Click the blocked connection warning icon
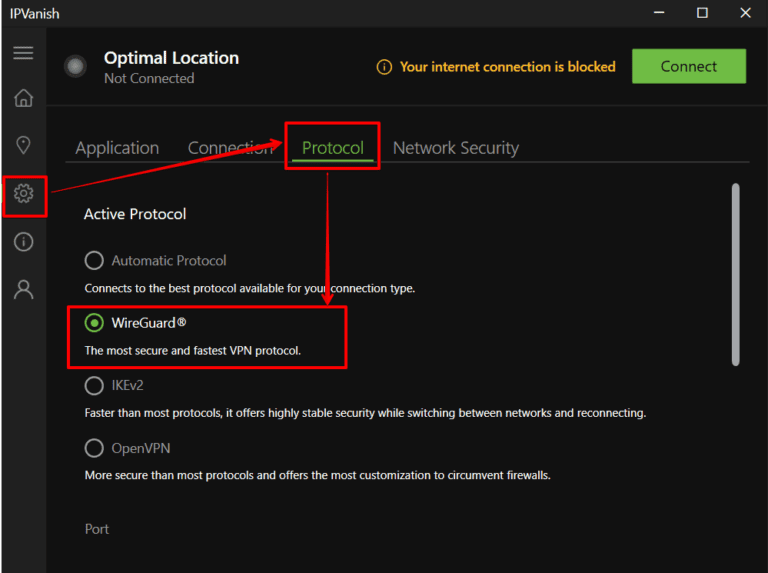Viewport: 768px width, 573px height. coord(384,67)
